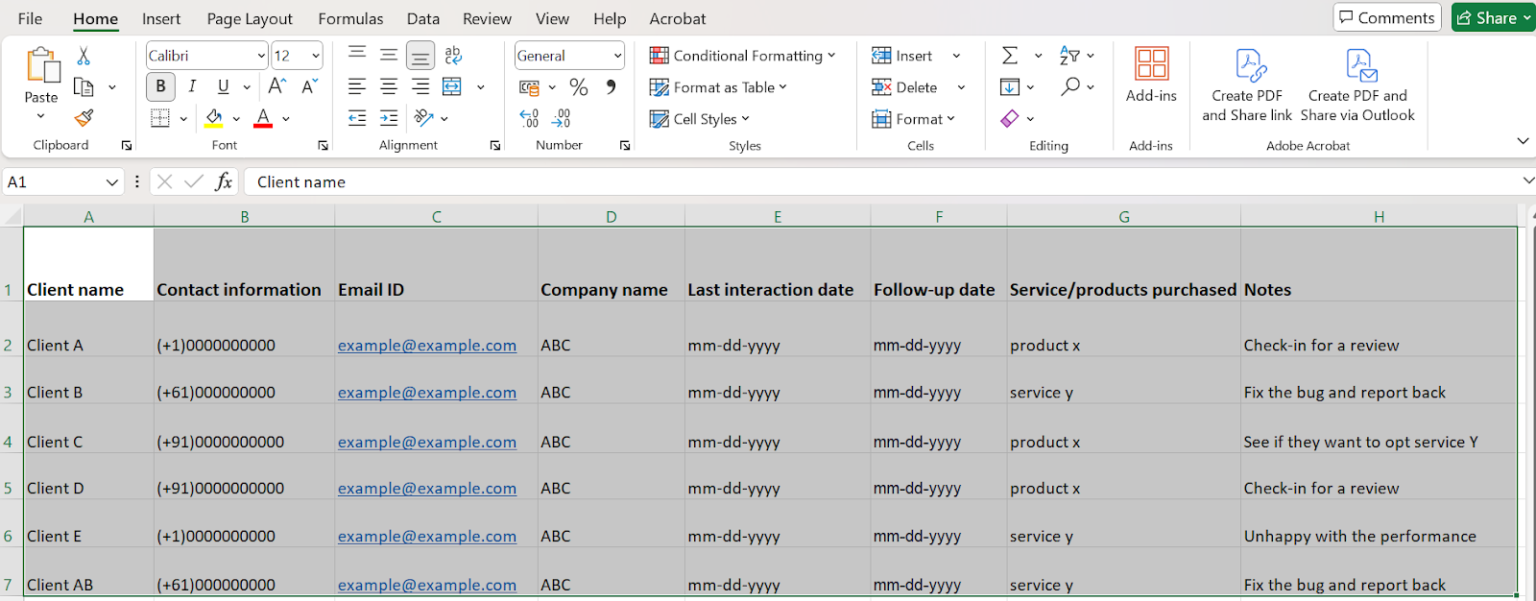Open the Font Color red swatch
The width and height of the screenshot is (1536, 601).
tap(262, 118)
